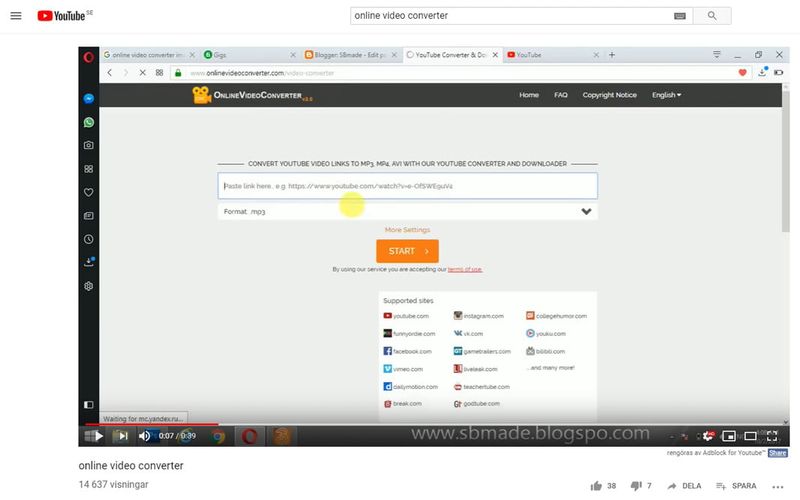Image resolution: width=800 pixels, height=500 pixels.
Task: Play the video with the play button
Action: (99, 436)
